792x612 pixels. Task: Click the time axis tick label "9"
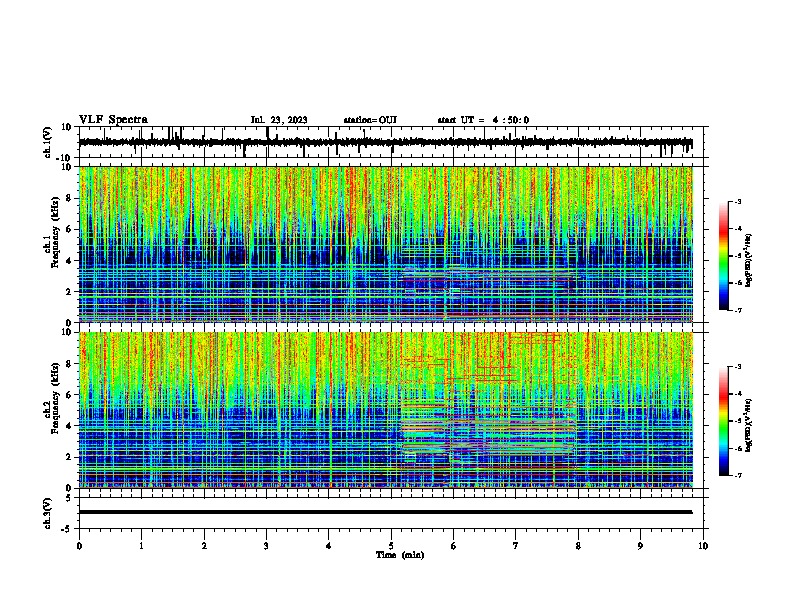point(640,546)
